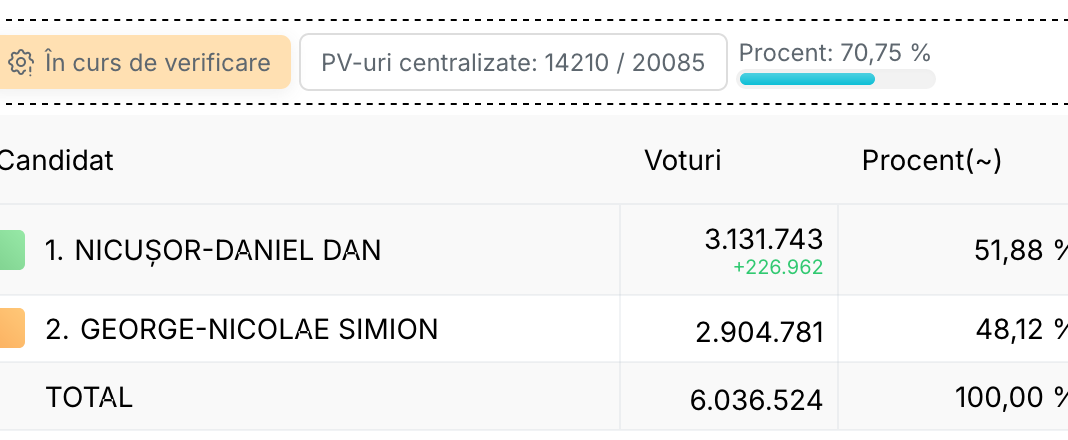Click the Voturi column header

(682, 161)
